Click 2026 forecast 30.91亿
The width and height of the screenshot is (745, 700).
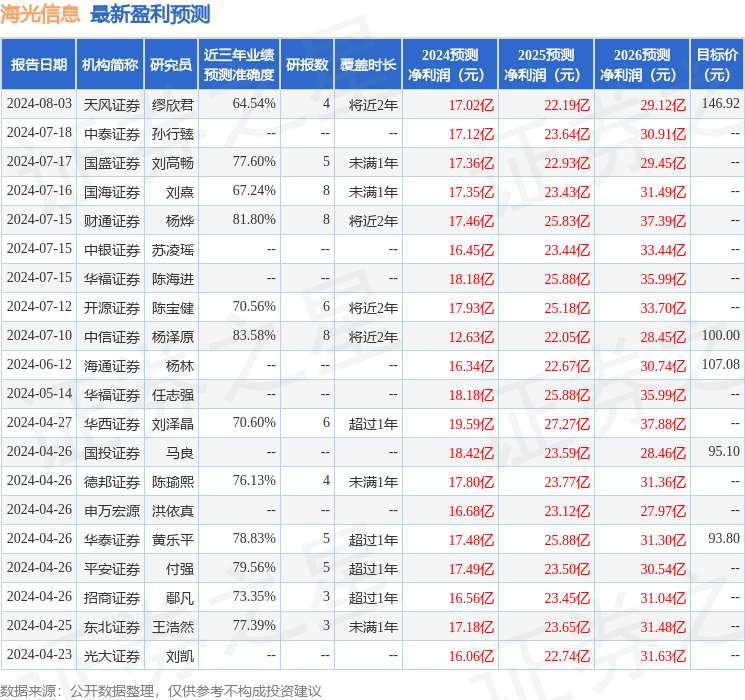[663, 134]
